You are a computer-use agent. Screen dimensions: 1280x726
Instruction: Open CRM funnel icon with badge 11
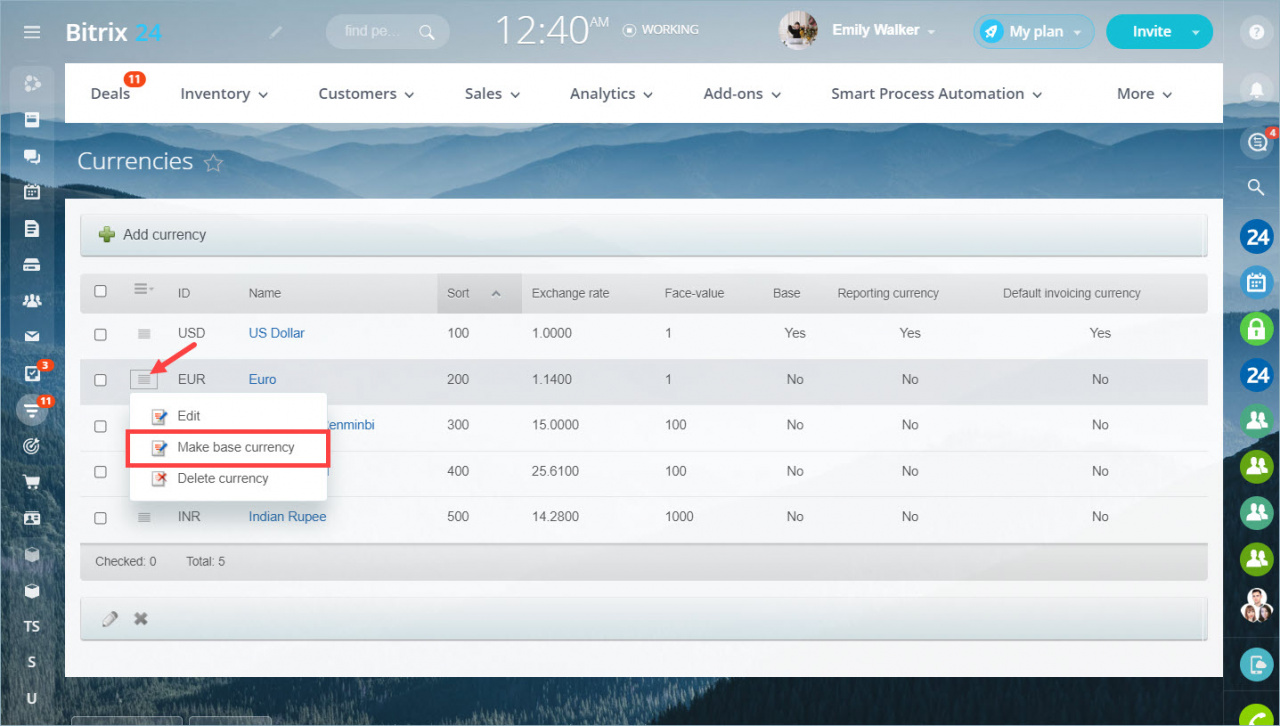click(x=33, y=409)
